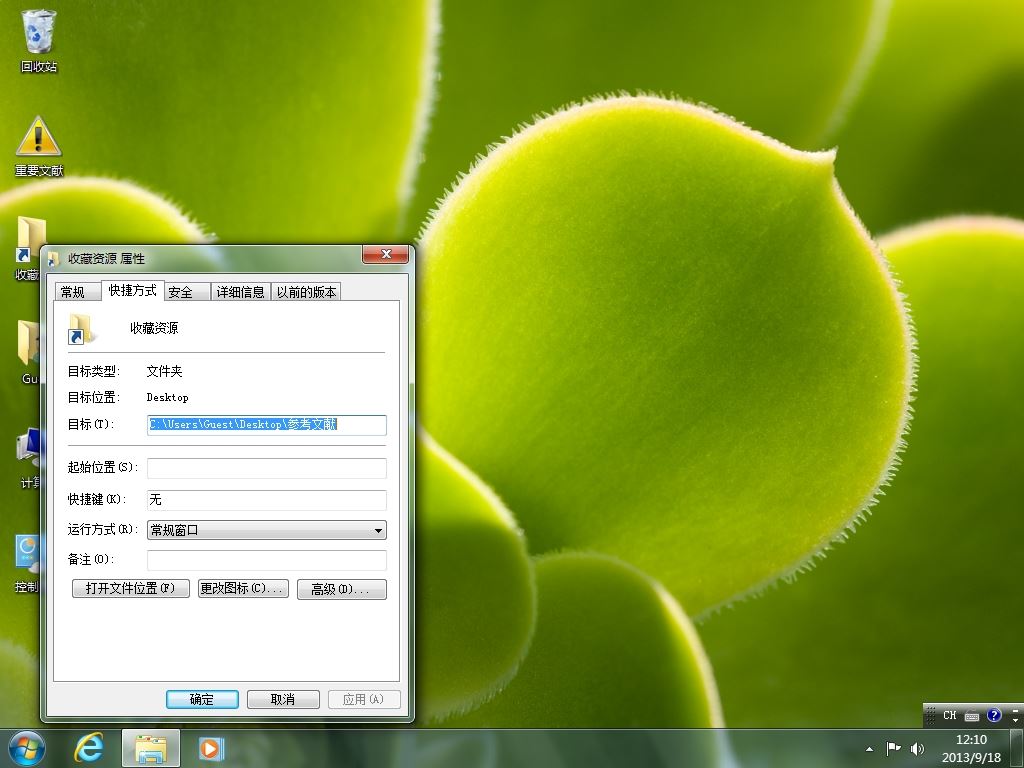Open the Windows Start menu
1024x768 pixels.
click(x=27, y=748)
